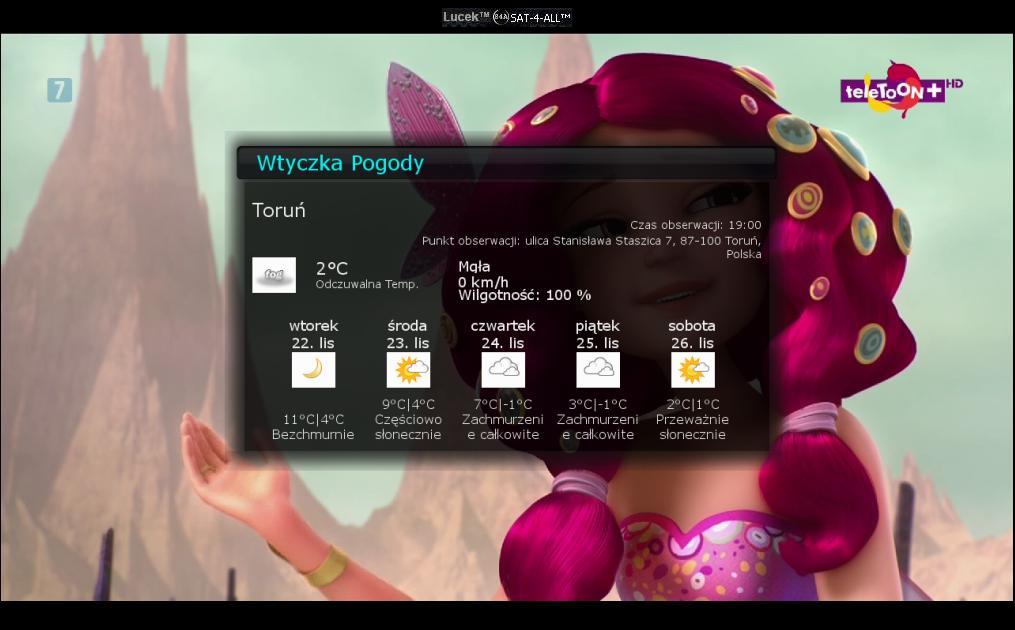Click the Mgła condition text

click(474, 267)
